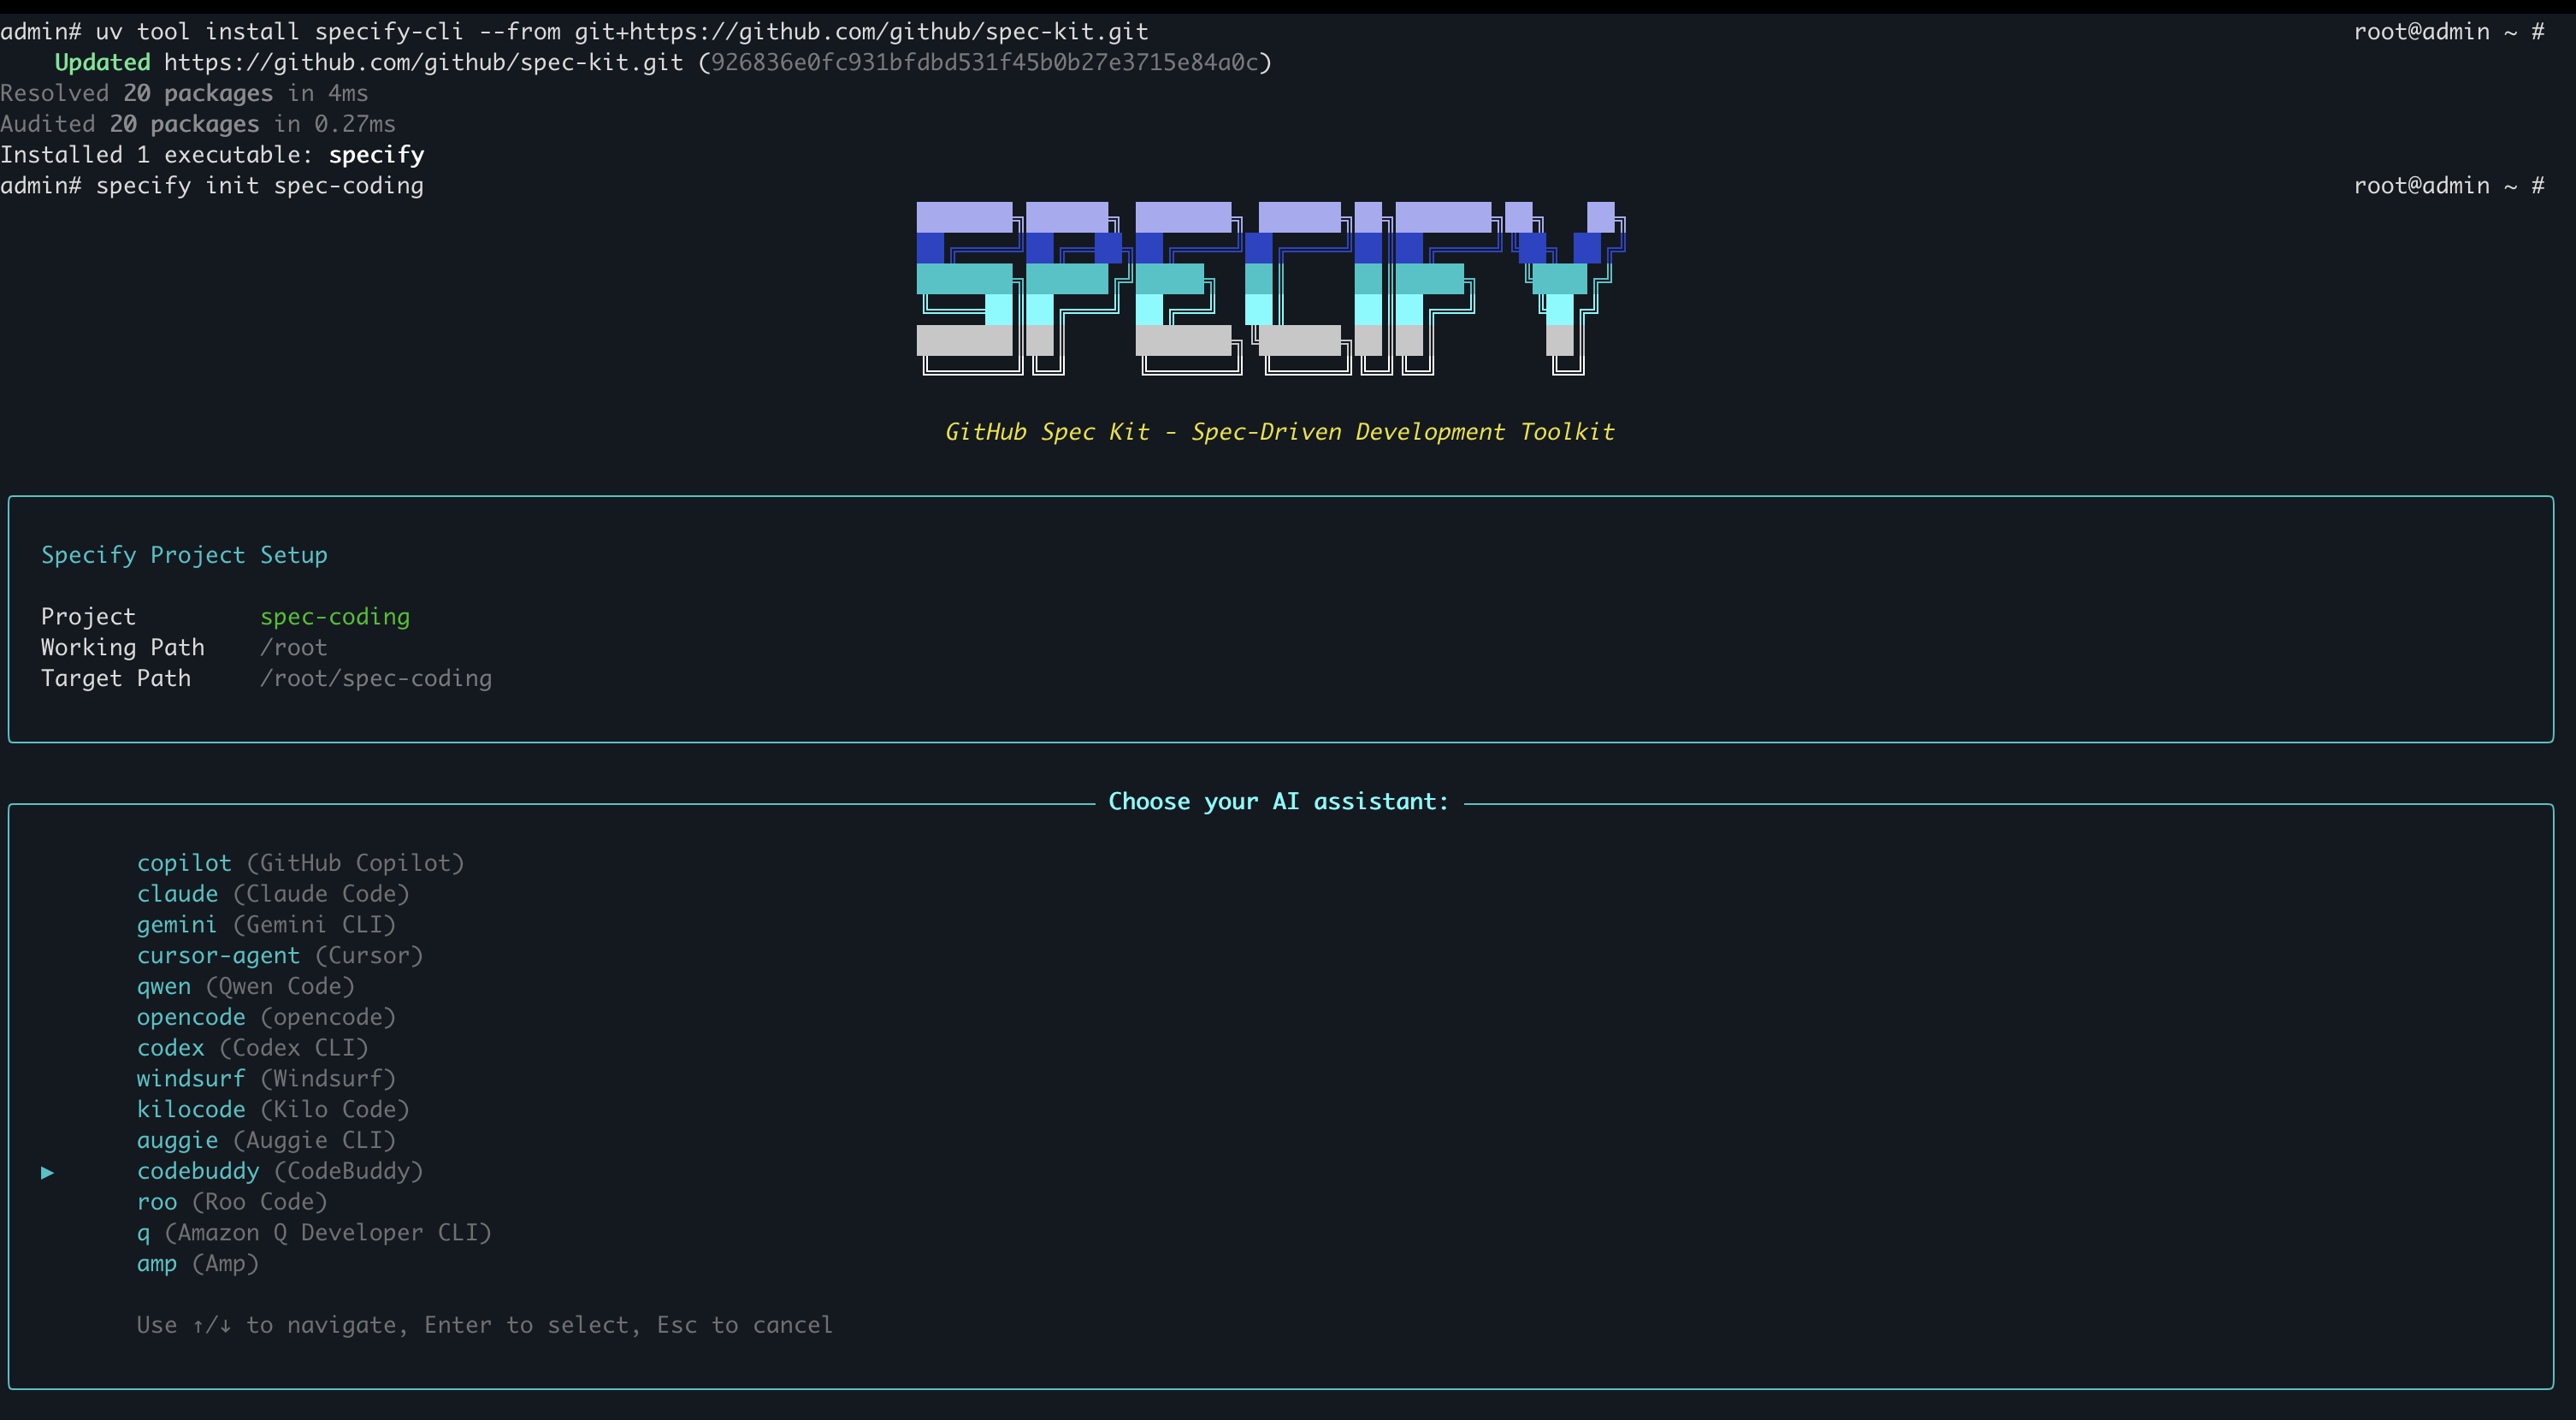
Task: Select the copilot (GitHub Copilot) option
Action: click(300, 863)
